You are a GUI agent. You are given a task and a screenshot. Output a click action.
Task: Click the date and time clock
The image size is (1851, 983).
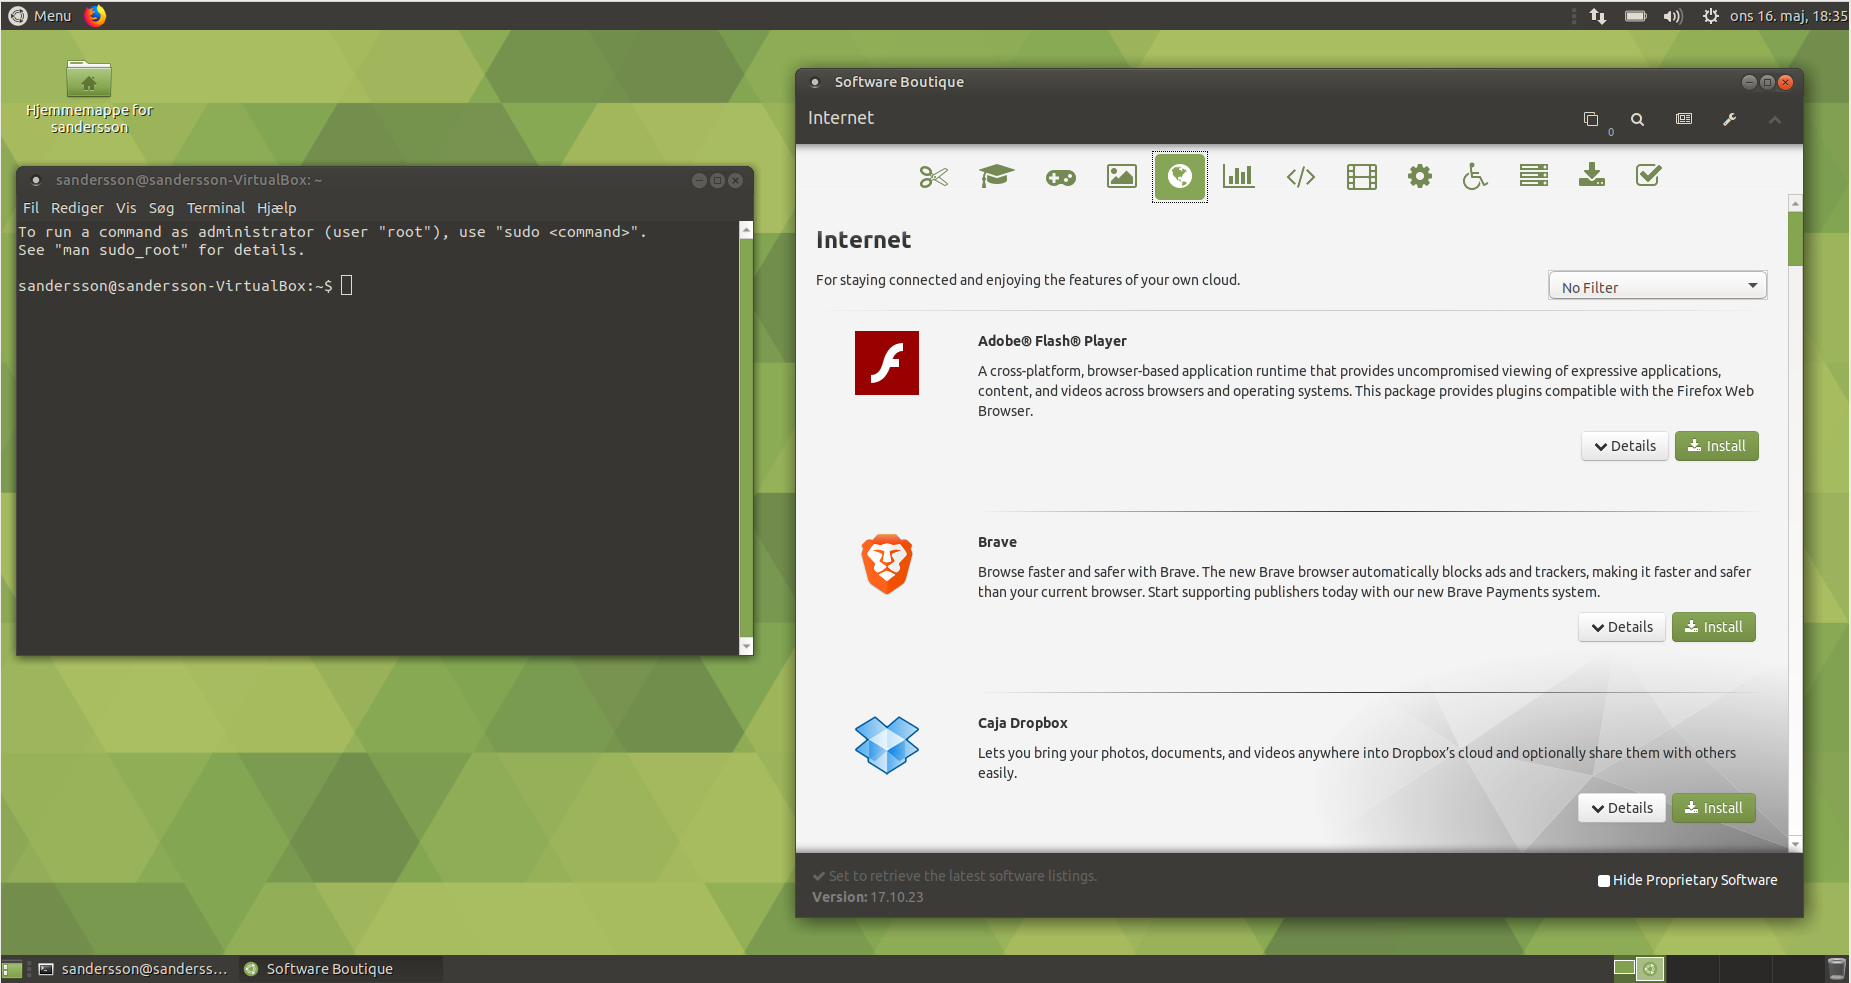(1788, 16)
